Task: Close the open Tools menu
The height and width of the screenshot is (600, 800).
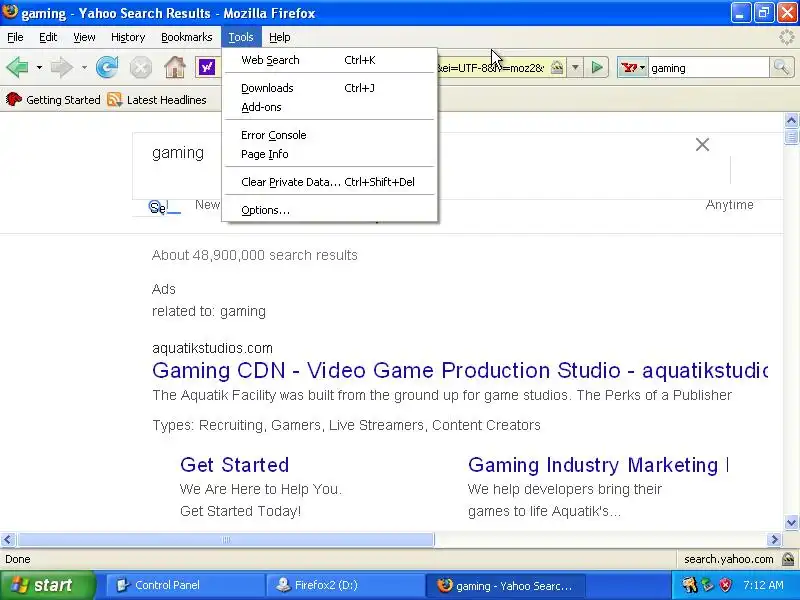Action: [241, 37]
